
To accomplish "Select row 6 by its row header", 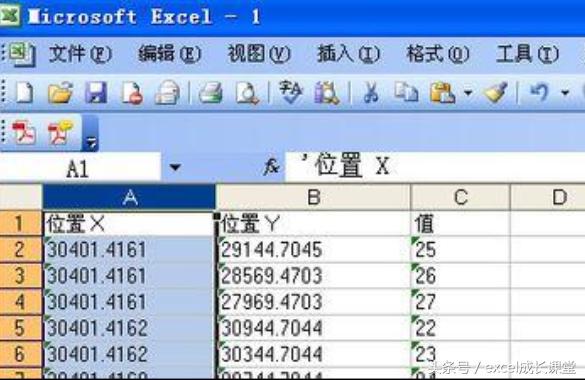I will 21,354.
